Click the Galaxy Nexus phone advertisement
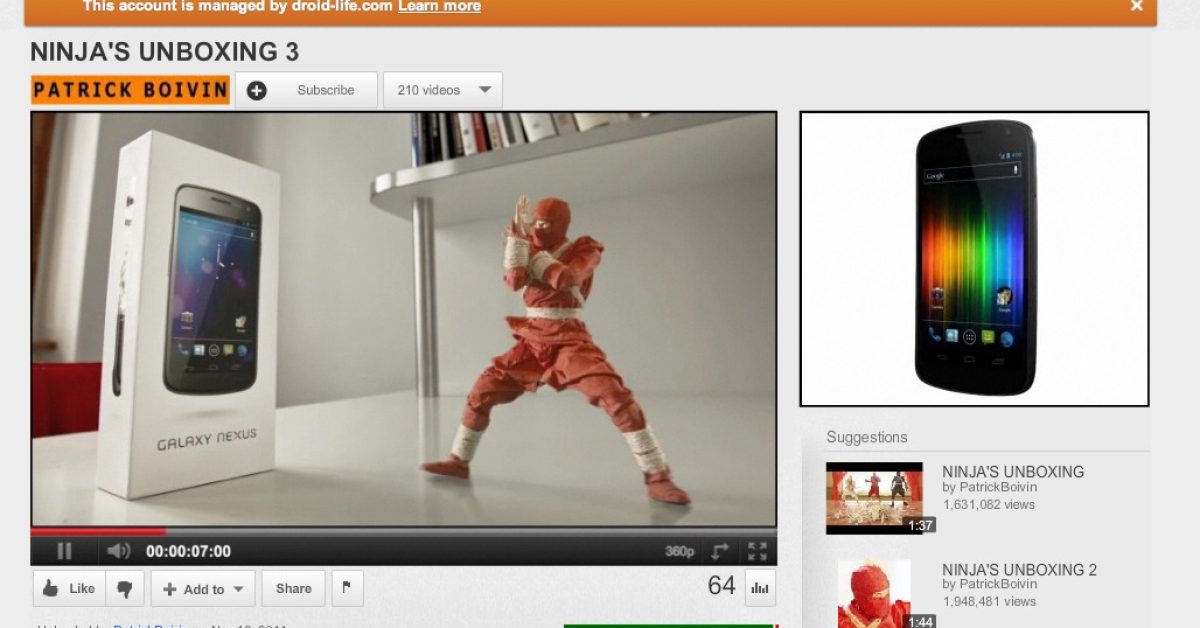Image resolution: width=1200 pixels, height=628 pixels. [974, 259]
